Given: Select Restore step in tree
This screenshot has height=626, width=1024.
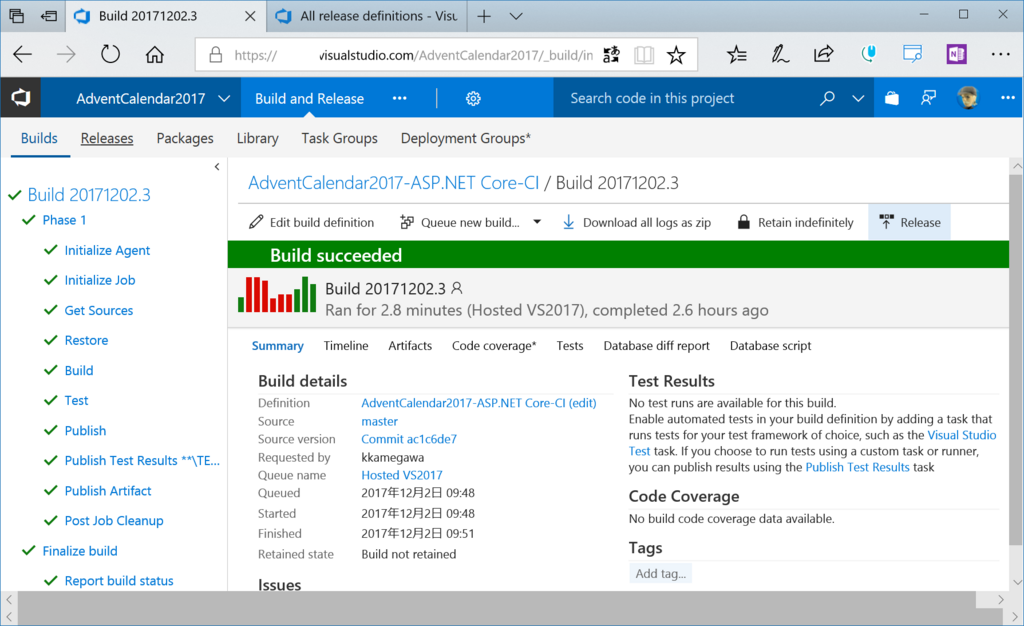Looking at the screenshot, I should 86,340.
